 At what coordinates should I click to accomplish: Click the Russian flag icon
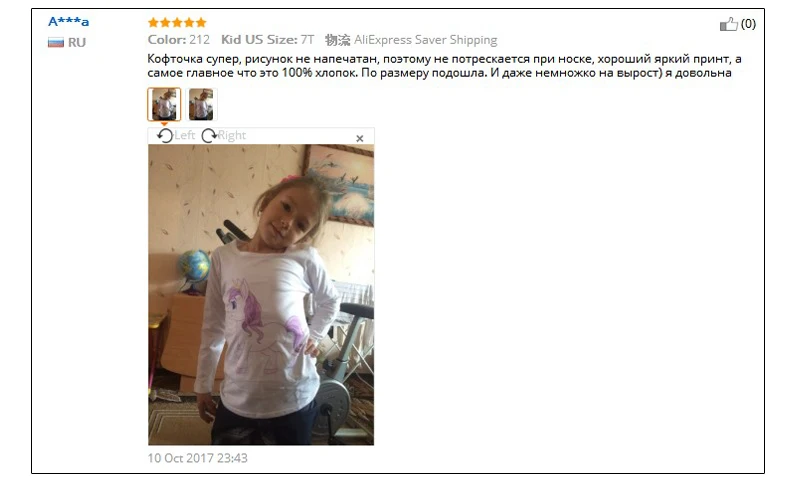56,42
